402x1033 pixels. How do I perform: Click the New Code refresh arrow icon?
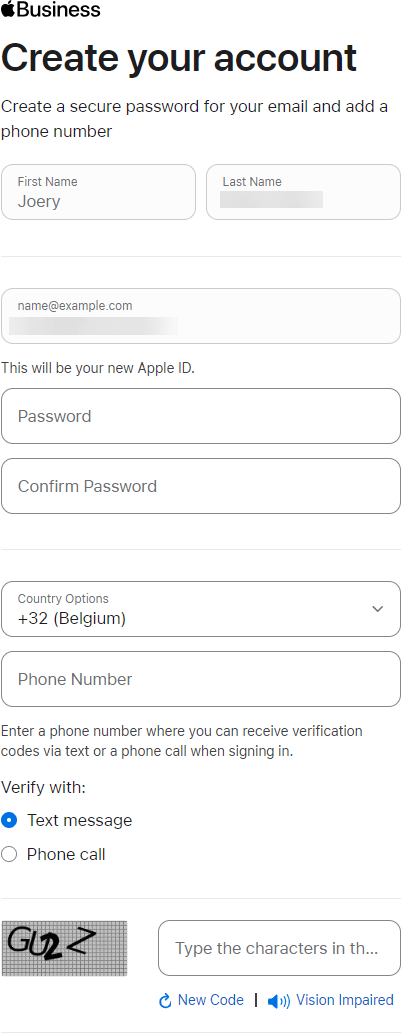(x=165, y=1001)
